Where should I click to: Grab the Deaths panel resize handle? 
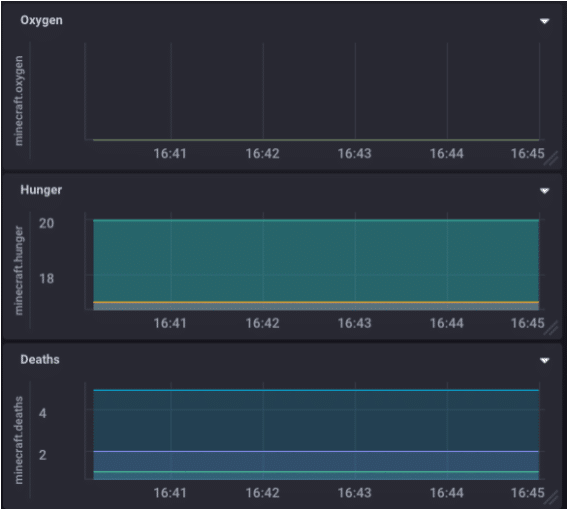pyautogui.click(x=551, y=498)
